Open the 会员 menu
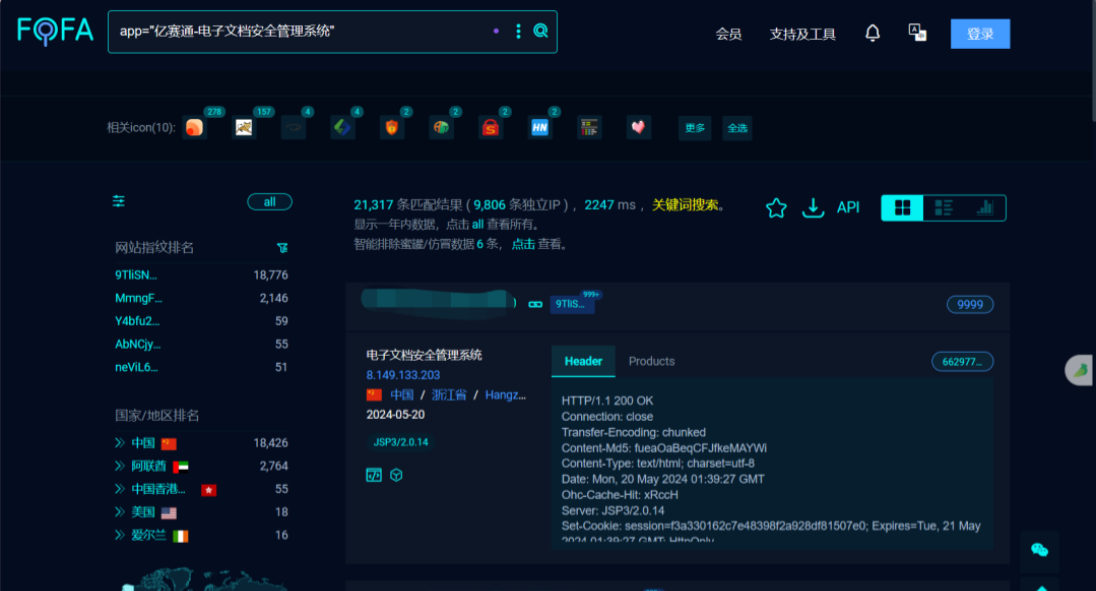The image size is (1096, 591). 728,34
